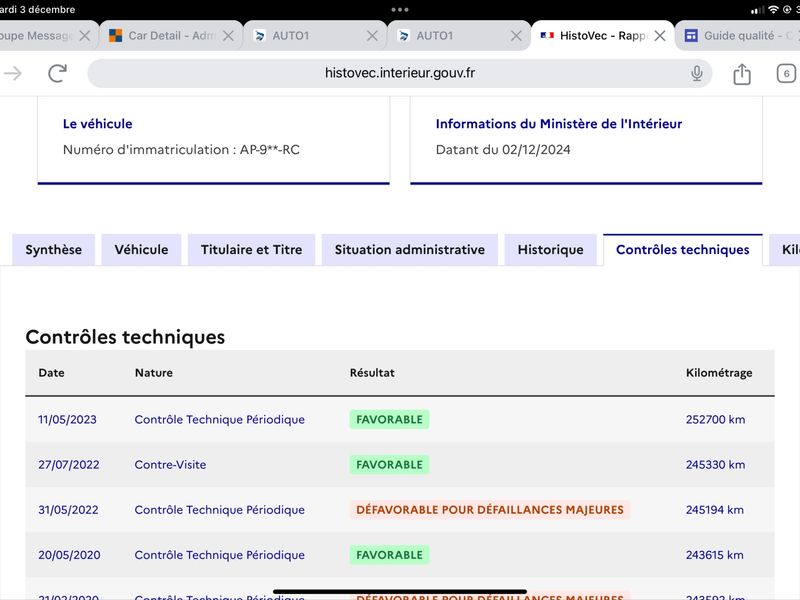This screenshot has width=800, height=600.
Task: Click the date 11/05/2023
Action: pyautogui.click(x=67, y=419)
